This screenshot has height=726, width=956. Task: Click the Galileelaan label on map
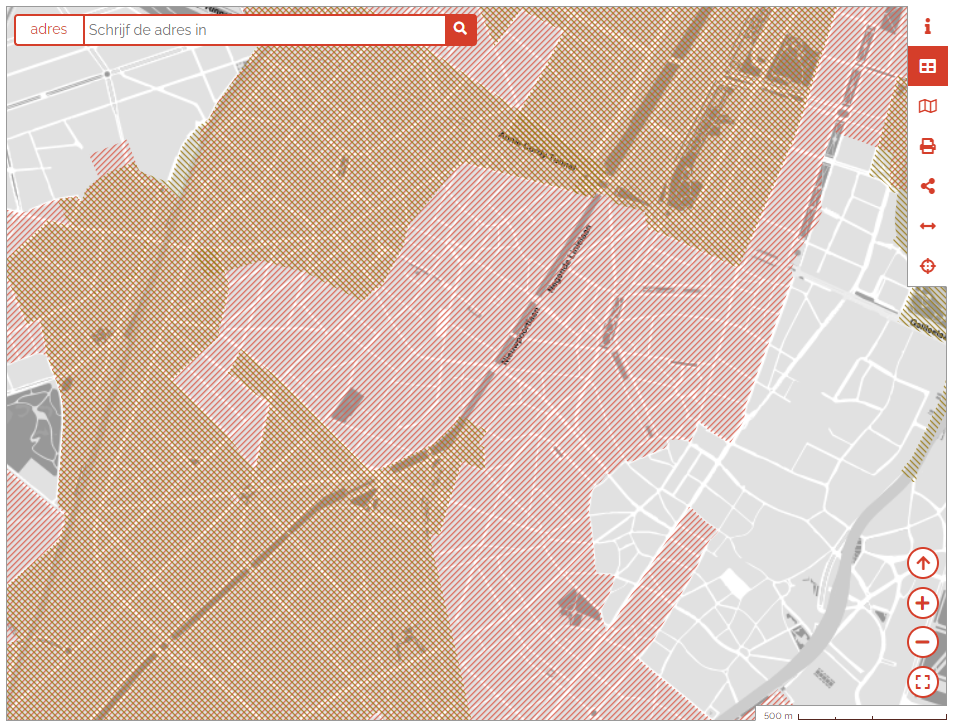pyautogui.click(x=928, y=326)
